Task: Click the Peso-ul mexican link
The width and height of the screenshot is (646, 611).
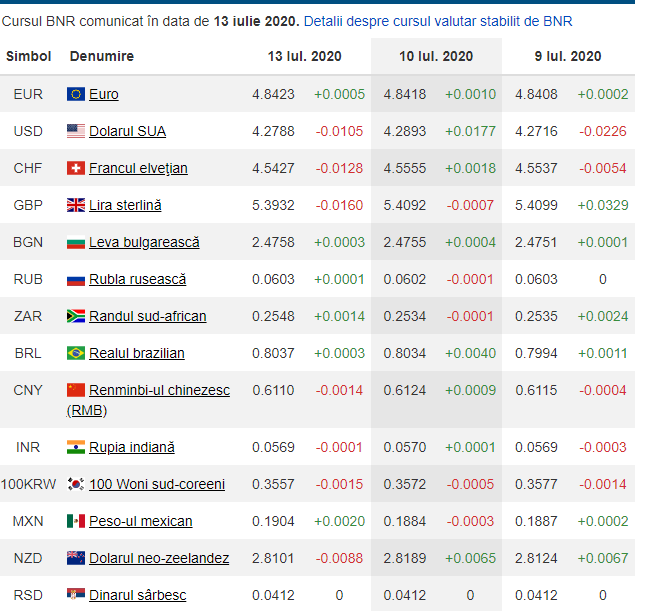Action: click(x=140, y=521)
